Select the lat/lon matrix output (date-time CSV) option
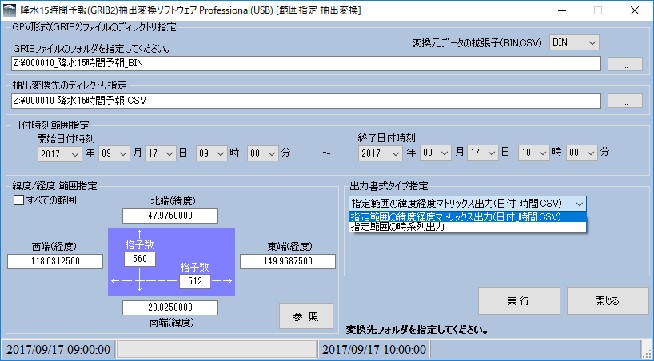The width and height of the screenshot is (654, 361). 468,217
